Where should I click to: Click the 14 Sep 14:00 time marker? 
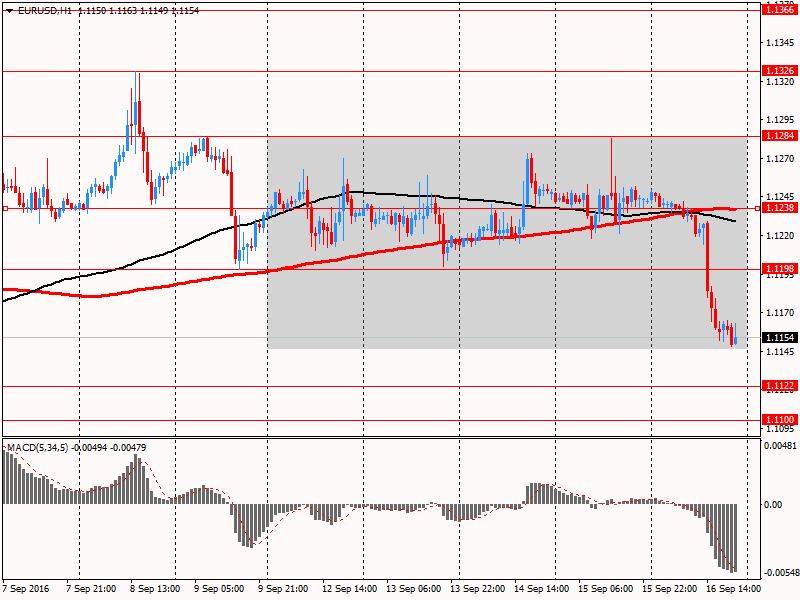coord(542,589)
